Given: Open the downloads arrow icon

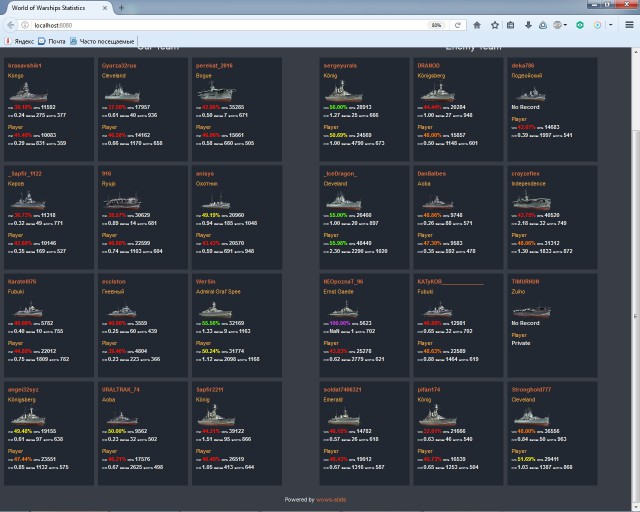Looking at the screenshot, I should pos(528,25).
